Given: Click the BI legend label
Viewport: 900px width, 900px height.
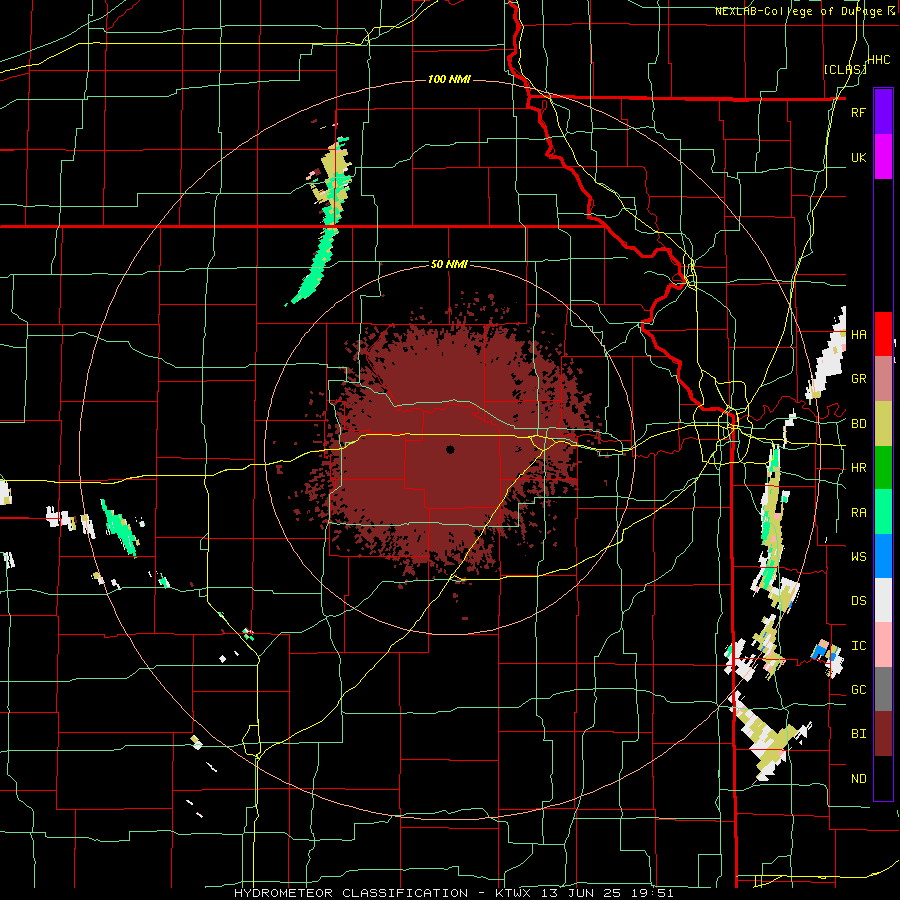Looking at the screenshot, I should [x=858, y=734].
